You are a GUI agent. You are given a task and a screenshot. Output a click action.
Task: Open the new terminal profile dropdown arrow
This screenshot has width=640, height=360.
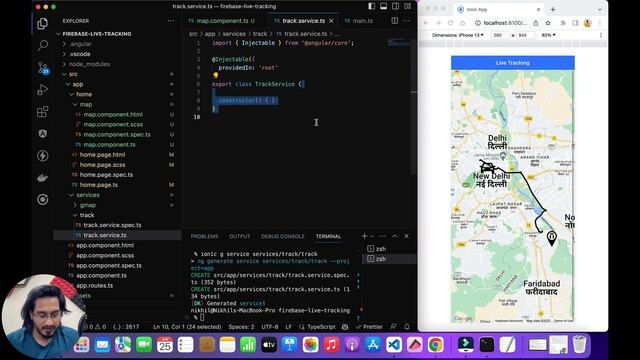[372, 236]
